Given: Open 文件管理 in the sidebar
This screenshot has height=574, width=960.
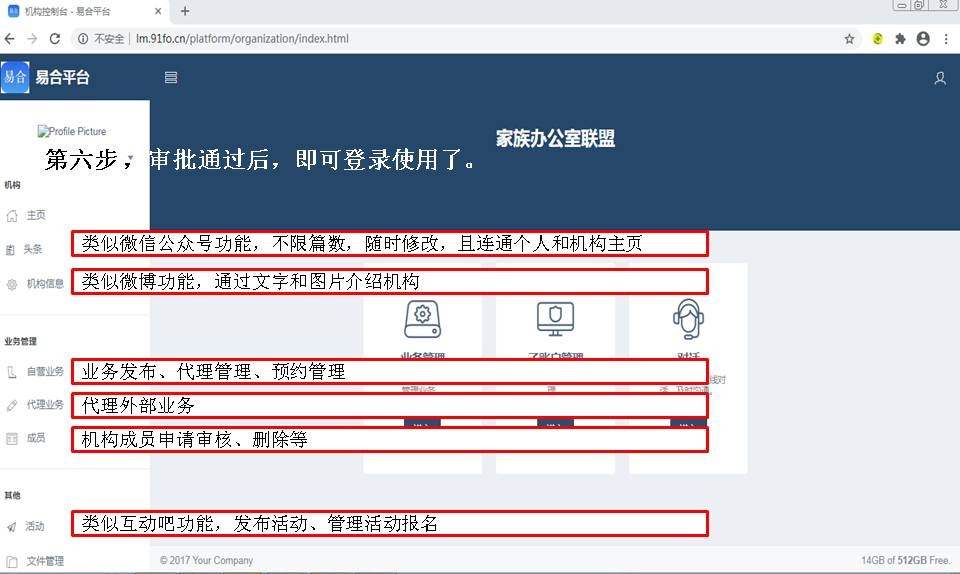Looking at the screenshot, I should click(x=44, y=561).
